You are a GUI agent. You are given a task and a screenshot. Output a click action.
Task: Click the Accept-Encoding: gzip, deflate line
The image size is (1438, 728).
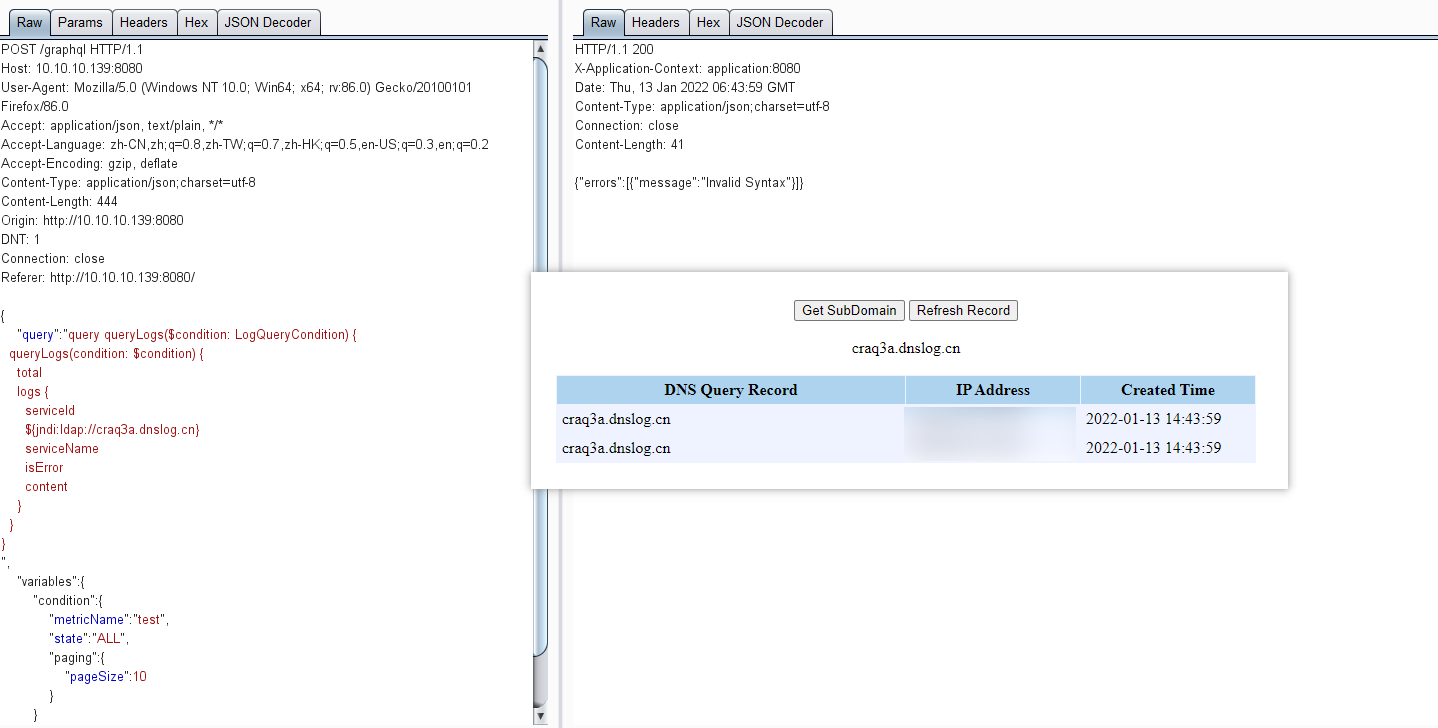tap(90, 163)
